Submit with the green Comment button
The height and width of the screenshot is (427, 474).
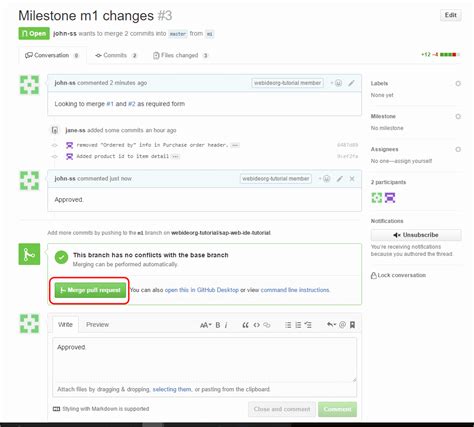click(337, 409)
